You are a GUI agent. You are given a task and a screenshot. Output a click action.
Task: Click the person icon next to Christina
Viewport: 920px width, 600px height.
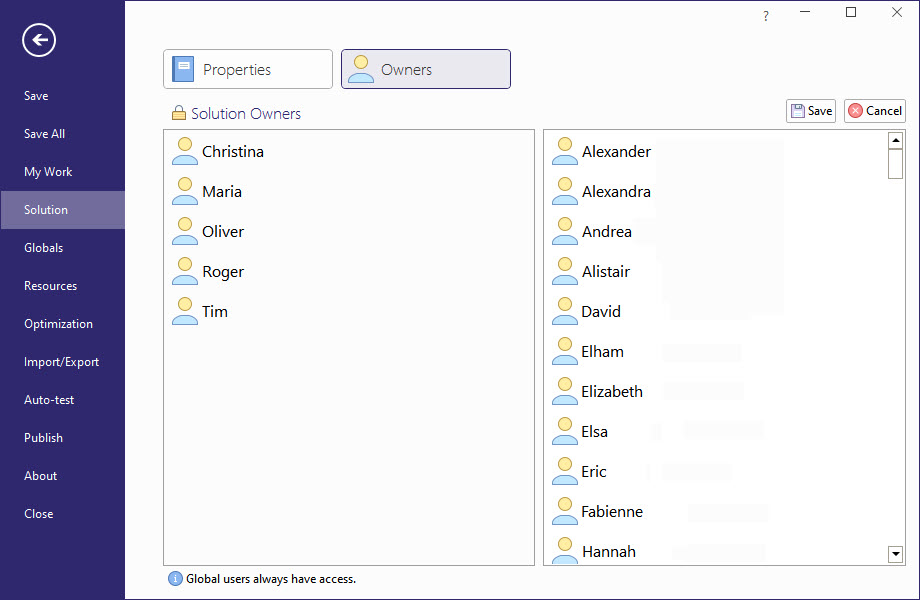(184, 150)
